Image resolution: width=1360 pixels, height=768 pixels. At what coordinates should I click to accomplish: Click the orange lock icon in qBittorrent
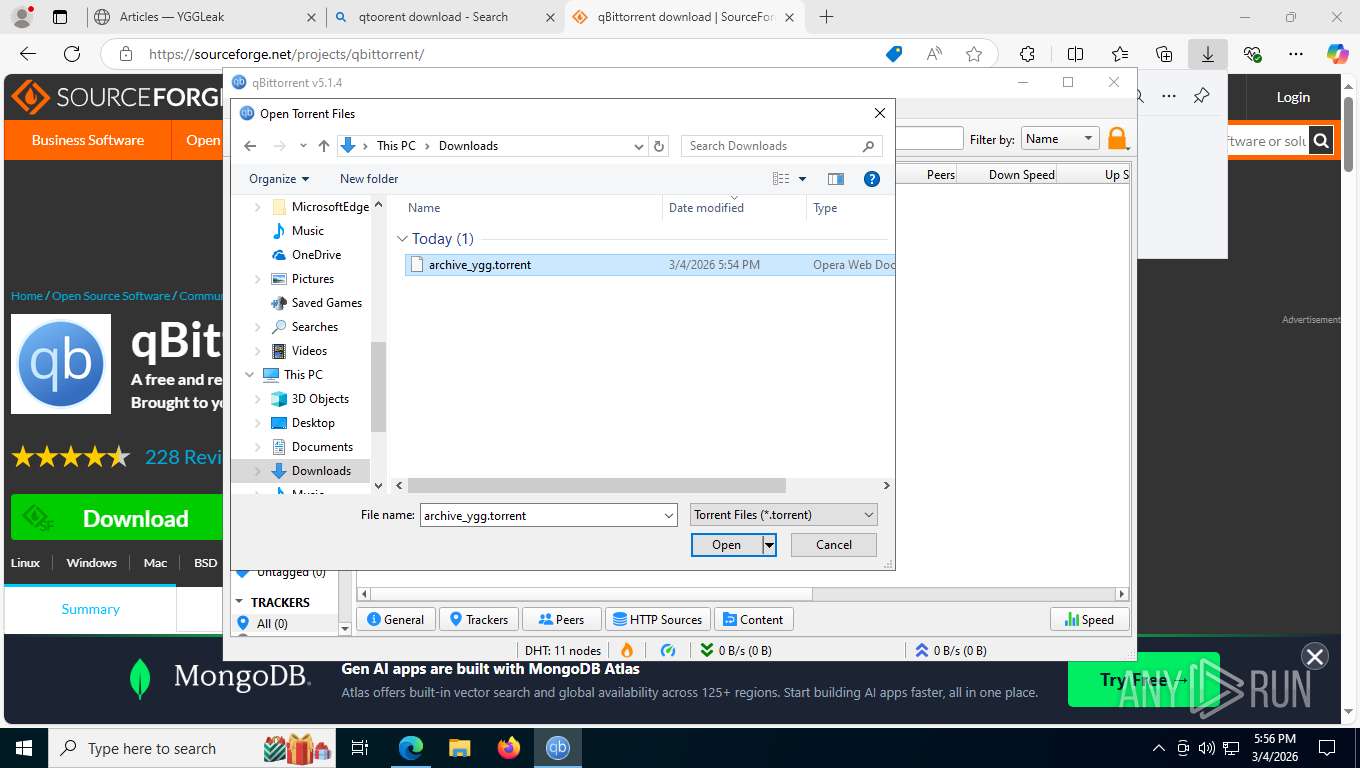[x=1117, y=139]
